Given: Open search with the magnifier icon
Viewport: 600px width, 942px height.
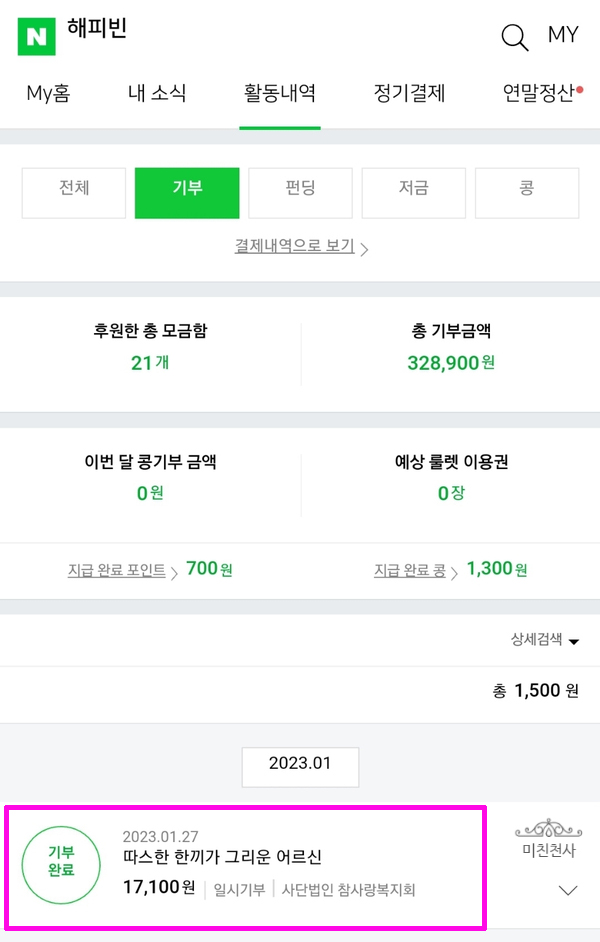Looking at the screenshot, I should (x=514, y=38).
